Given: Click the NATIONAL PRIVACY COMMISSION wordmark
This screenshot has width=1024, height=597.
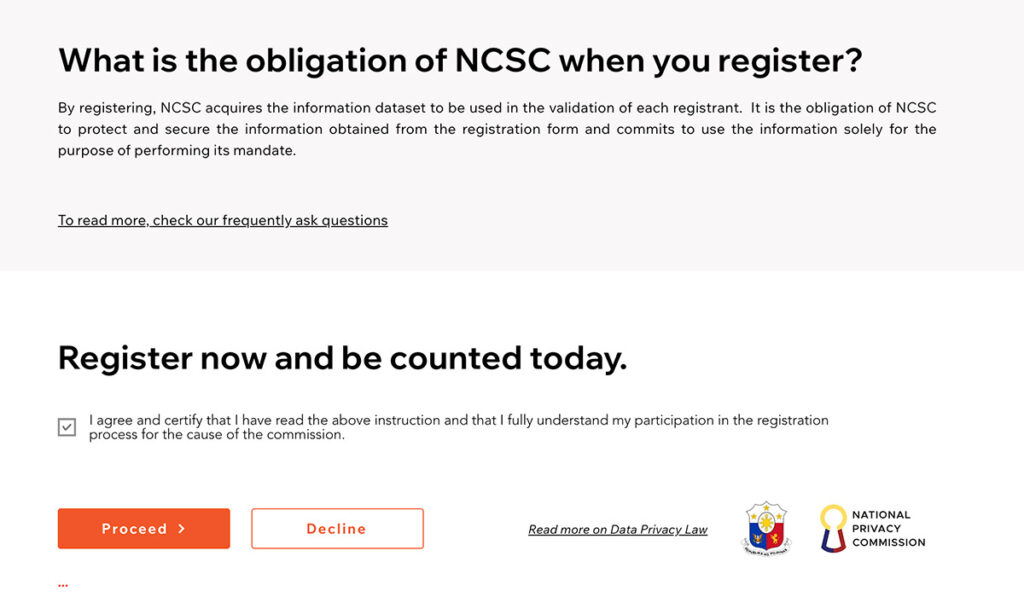Looking at the screenshot, I should 887,527.
